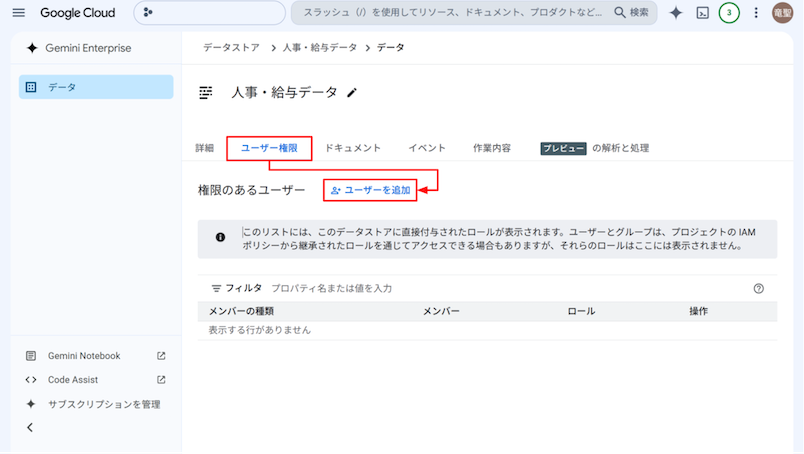Click the ユーザーを追加 button
This screenshot has height=454, width=804.
click(x=370, y=190)
